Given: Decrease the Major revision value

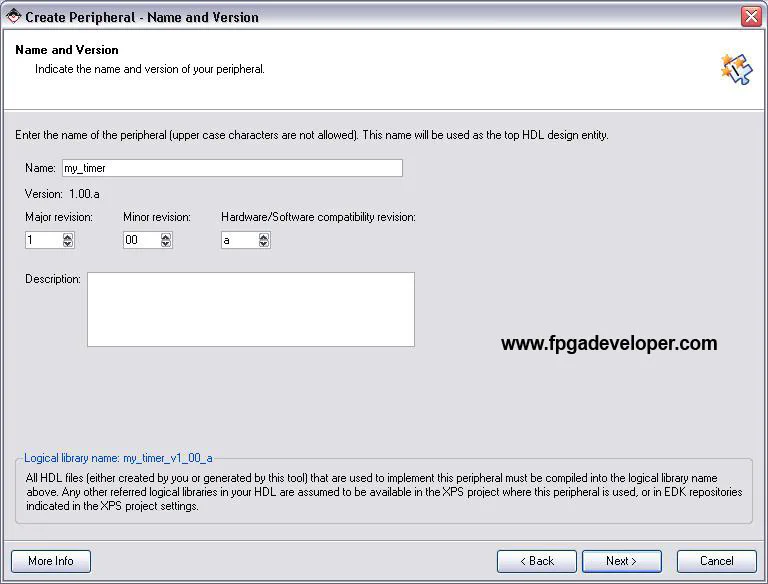Looking at the screenshot, I should (68, 244).
